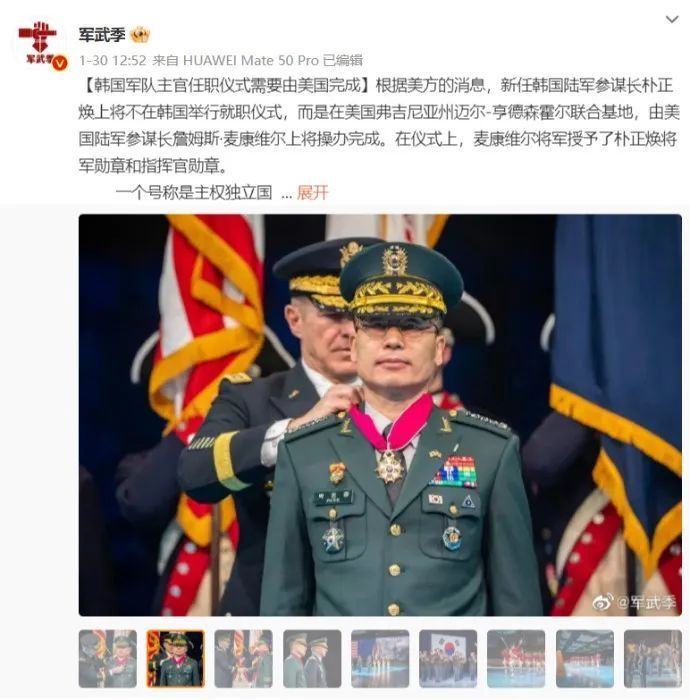The width and height of the screenshot is (690, 700).
Task: Open the 军武季 profile avatar
Action: coord(40,45)
